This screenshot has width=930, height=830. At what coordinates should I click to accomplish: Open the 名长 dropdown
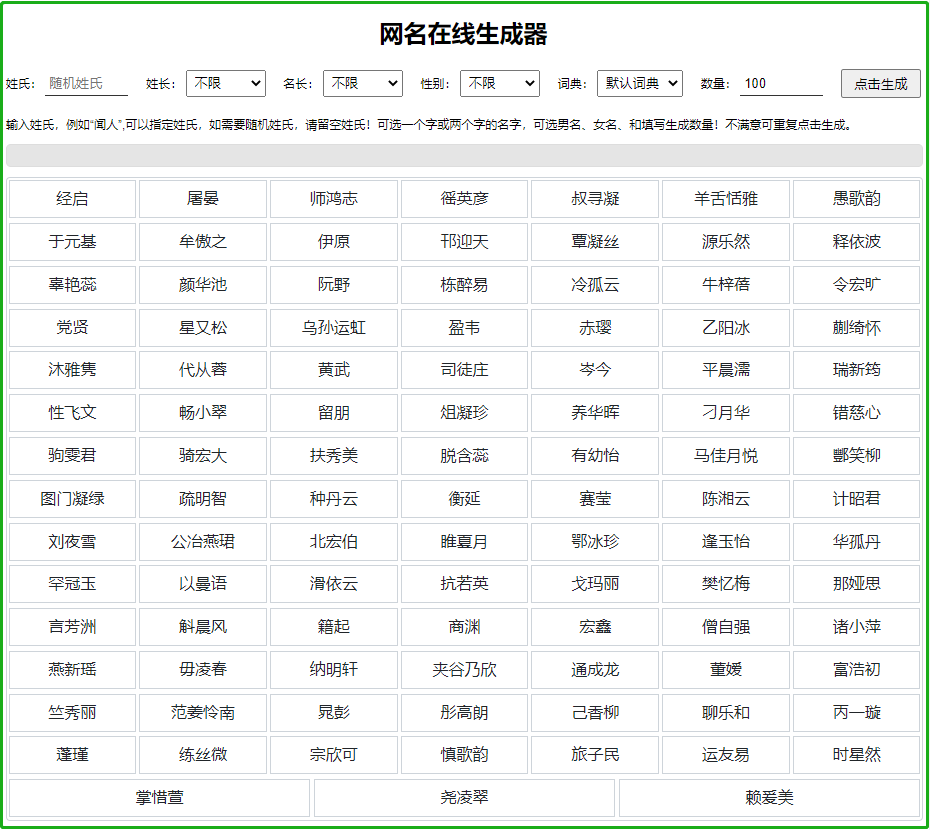(x=362, y=84)
